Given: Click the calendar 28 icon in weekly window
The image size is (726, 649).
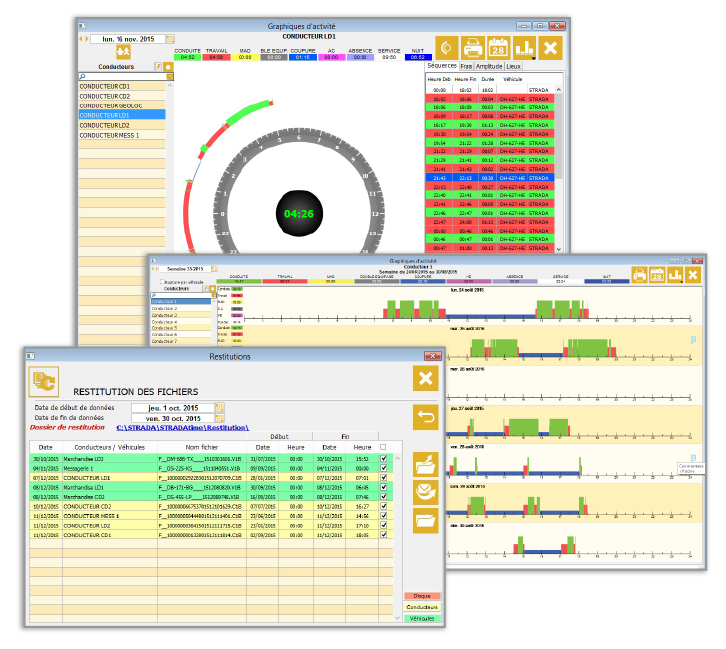Looking at the screenshot, I should tap(657, 275).
